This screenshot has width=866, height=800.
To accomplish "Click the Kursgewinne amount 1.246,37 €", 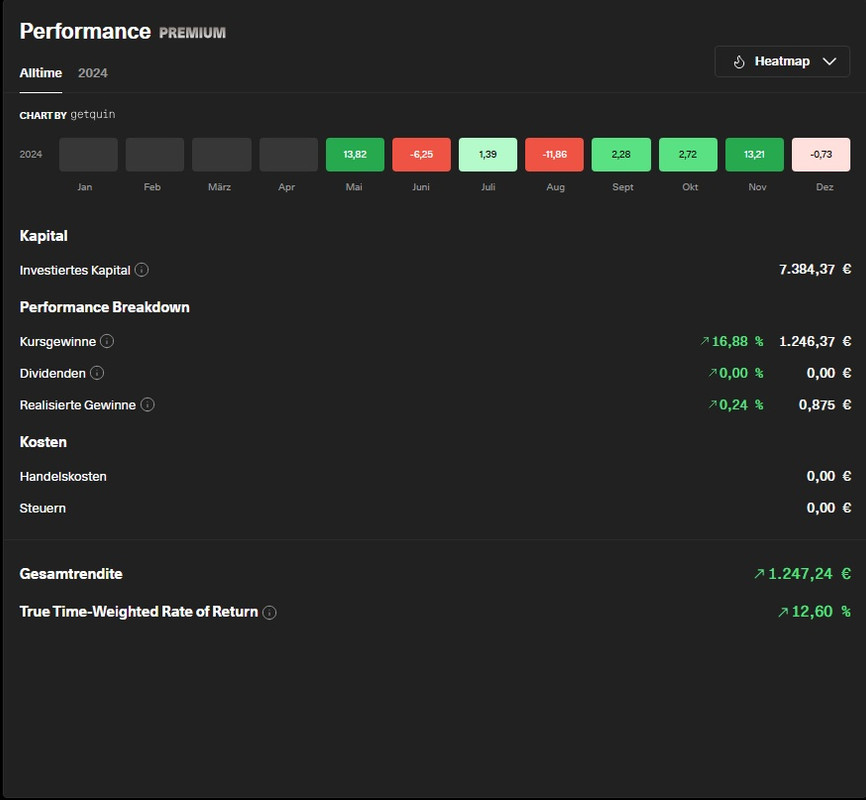I will pyautogui.click(x=815, y=341).
